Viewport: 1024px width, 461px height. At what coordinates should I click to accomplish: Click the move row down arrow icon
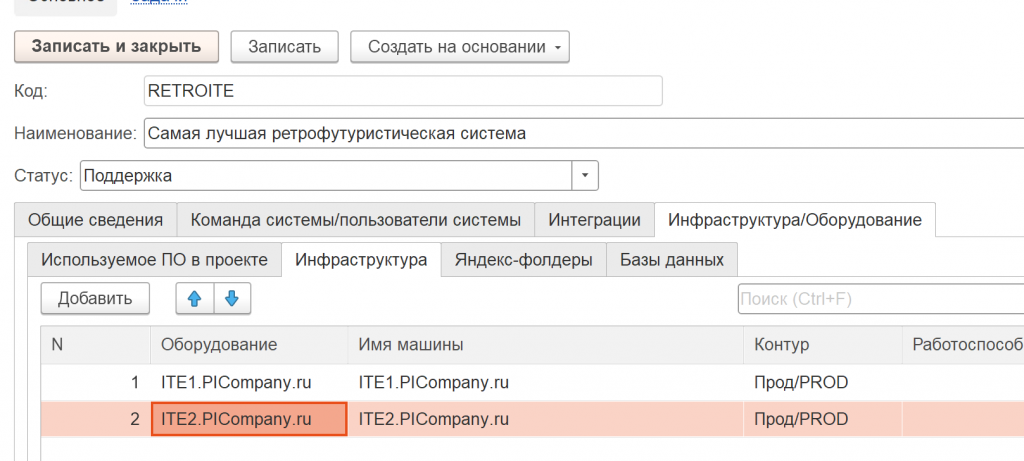coord(232,298)
